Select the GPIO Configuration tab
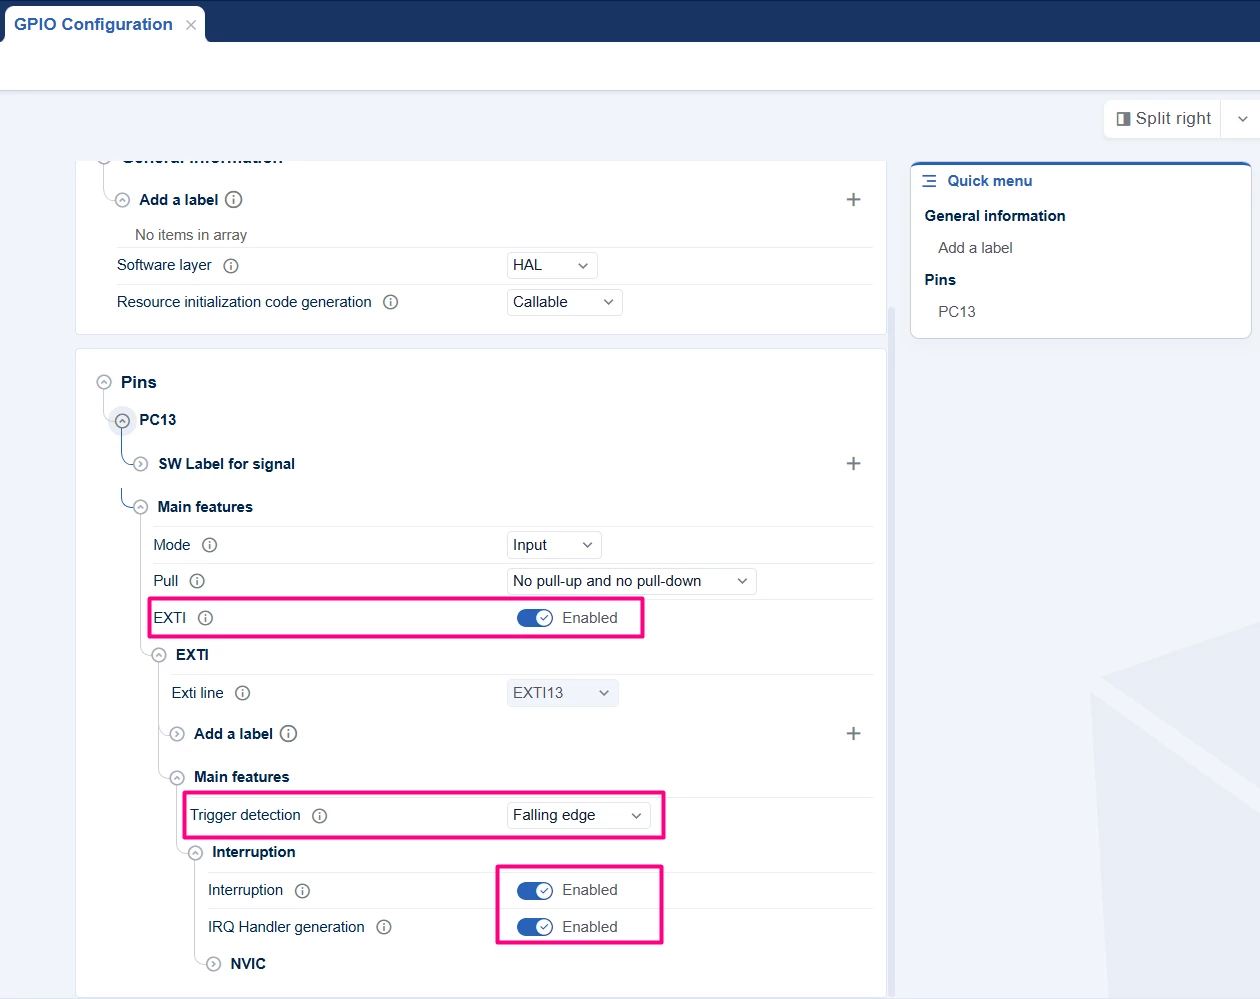1260x999 pixels. [93, 24]
